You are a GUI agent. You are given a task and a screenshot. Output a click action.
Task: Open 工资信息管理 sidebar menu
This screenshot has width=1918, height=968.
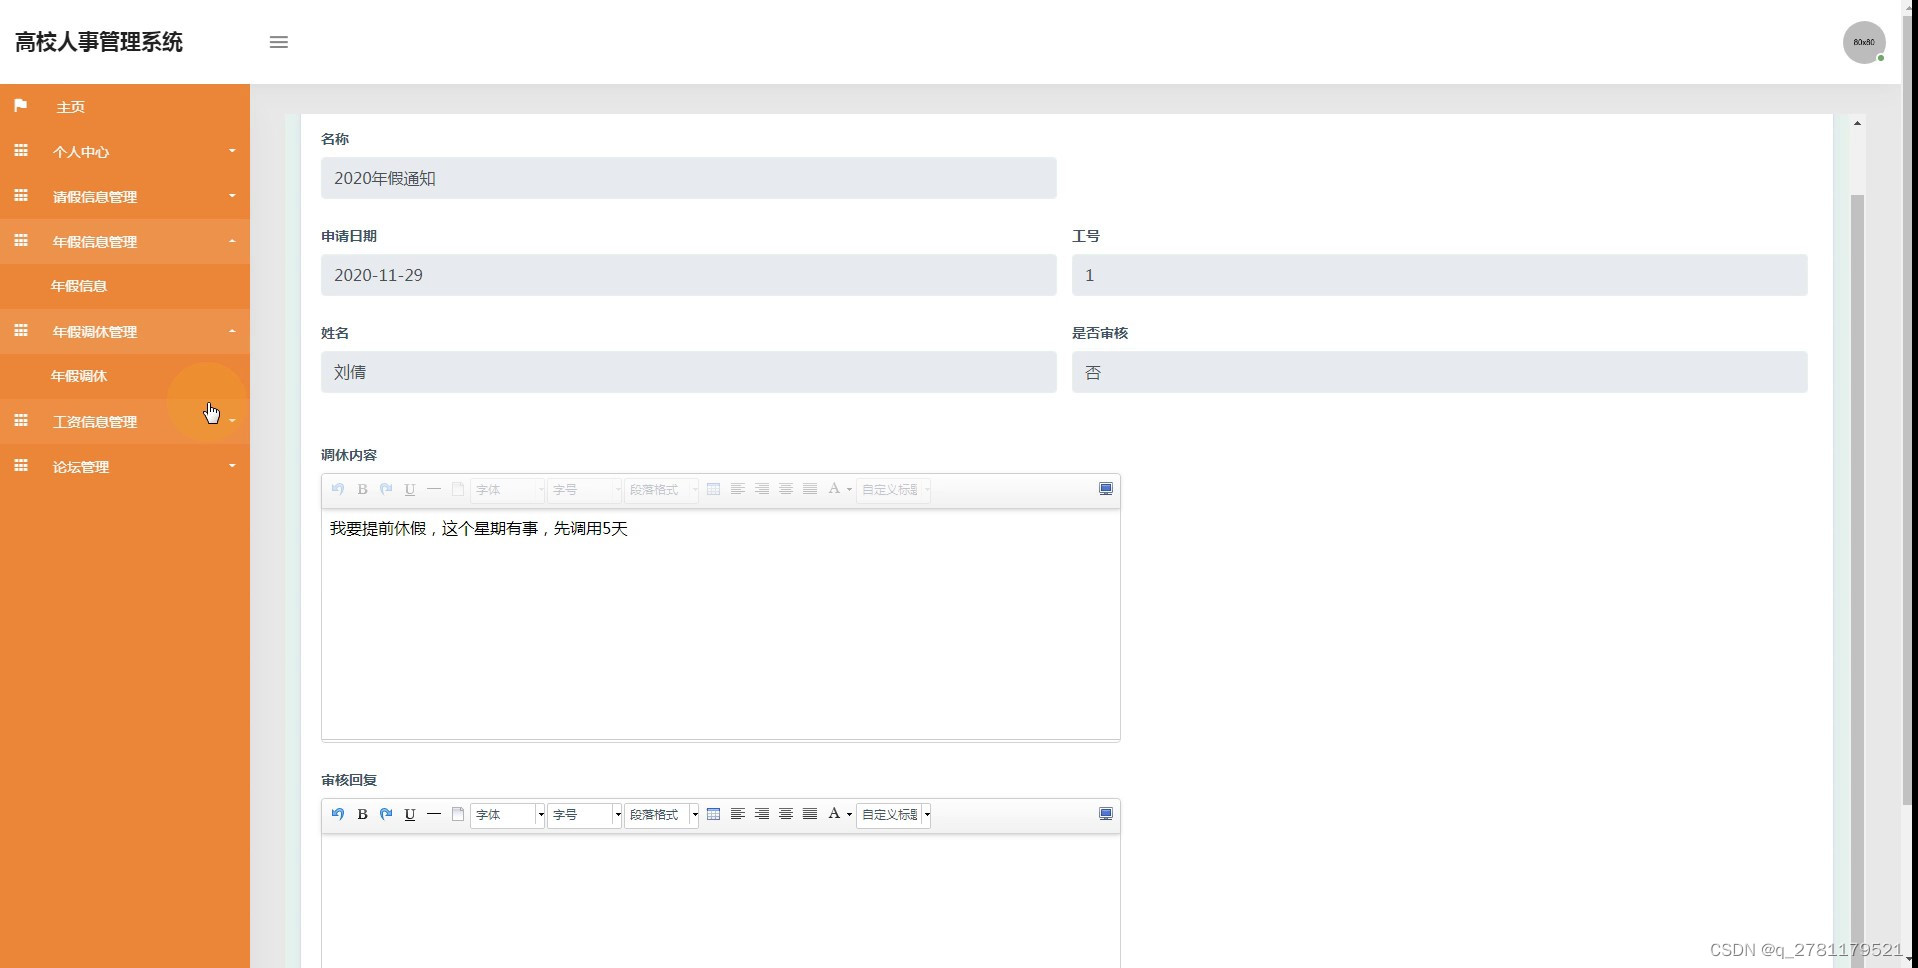coord(125,421)
